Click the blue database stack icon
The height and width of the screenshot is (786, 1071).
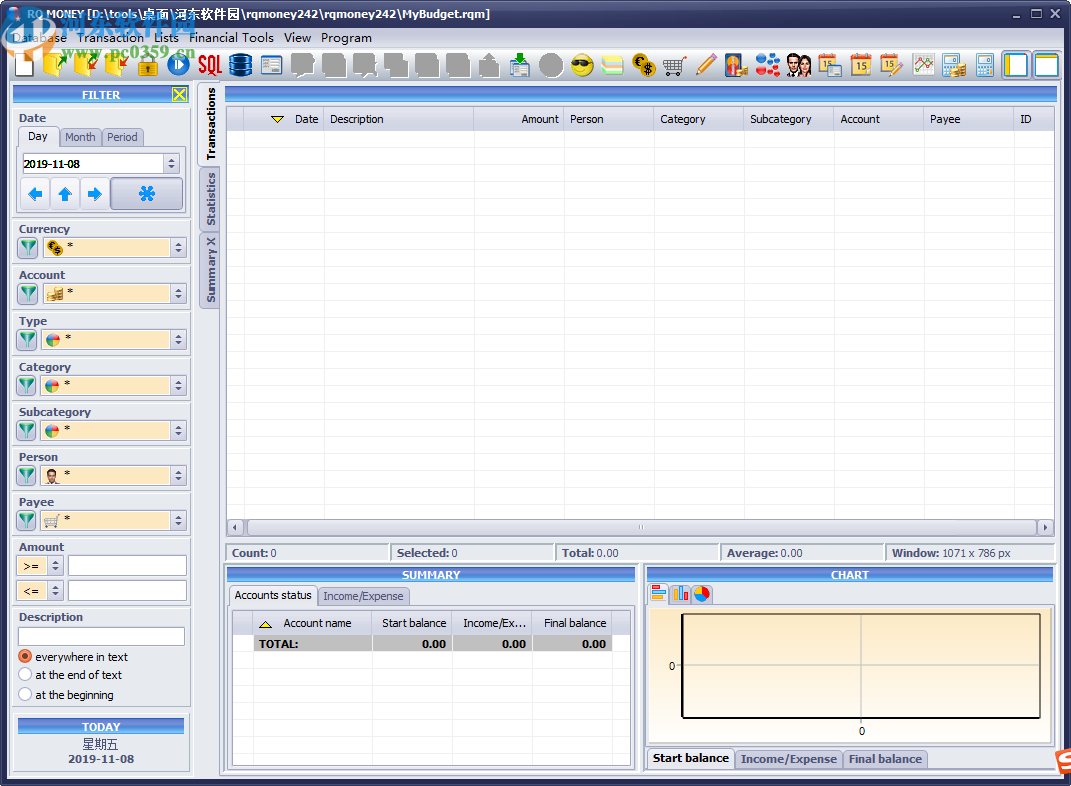click(x=240, y=65)
